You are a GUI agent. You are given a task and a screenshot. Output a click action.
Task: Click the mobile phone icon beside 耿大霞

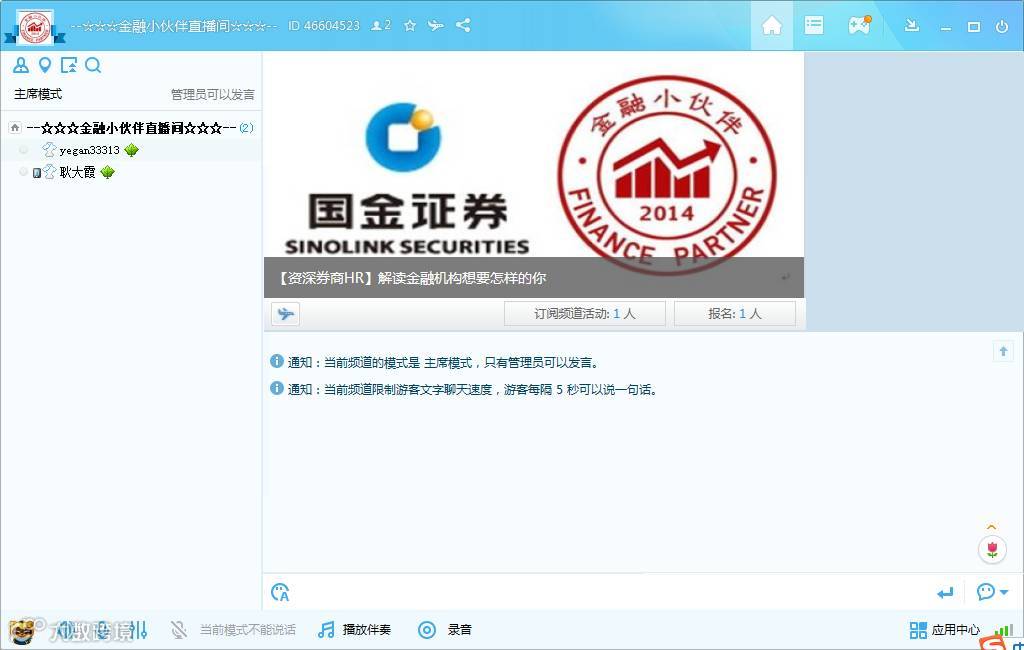click(x=37, y=173)
